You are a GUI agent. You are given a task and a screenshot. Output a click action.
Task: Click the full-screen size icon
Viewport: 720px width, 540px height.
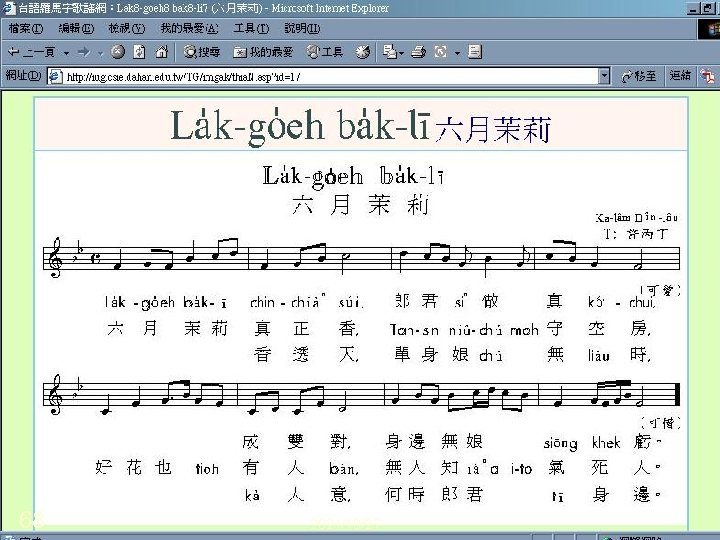pyautogui.click(x=440, y=52)
